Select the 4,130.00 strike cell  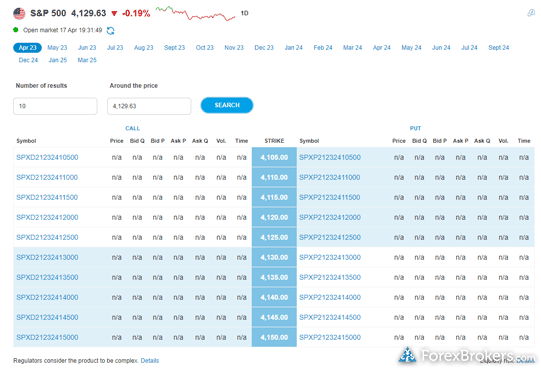point(274,257)
